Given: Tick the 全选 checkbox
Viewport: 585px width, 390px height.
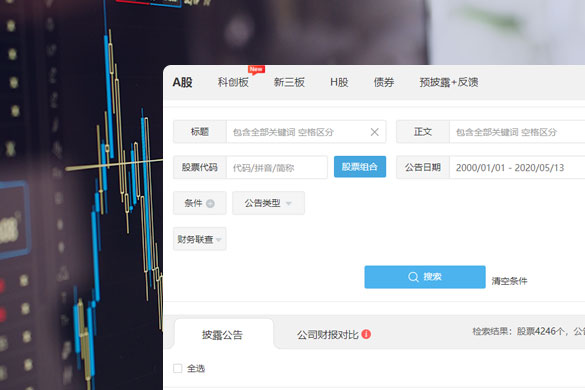Looking at the screenshot, I should (178, 369).
